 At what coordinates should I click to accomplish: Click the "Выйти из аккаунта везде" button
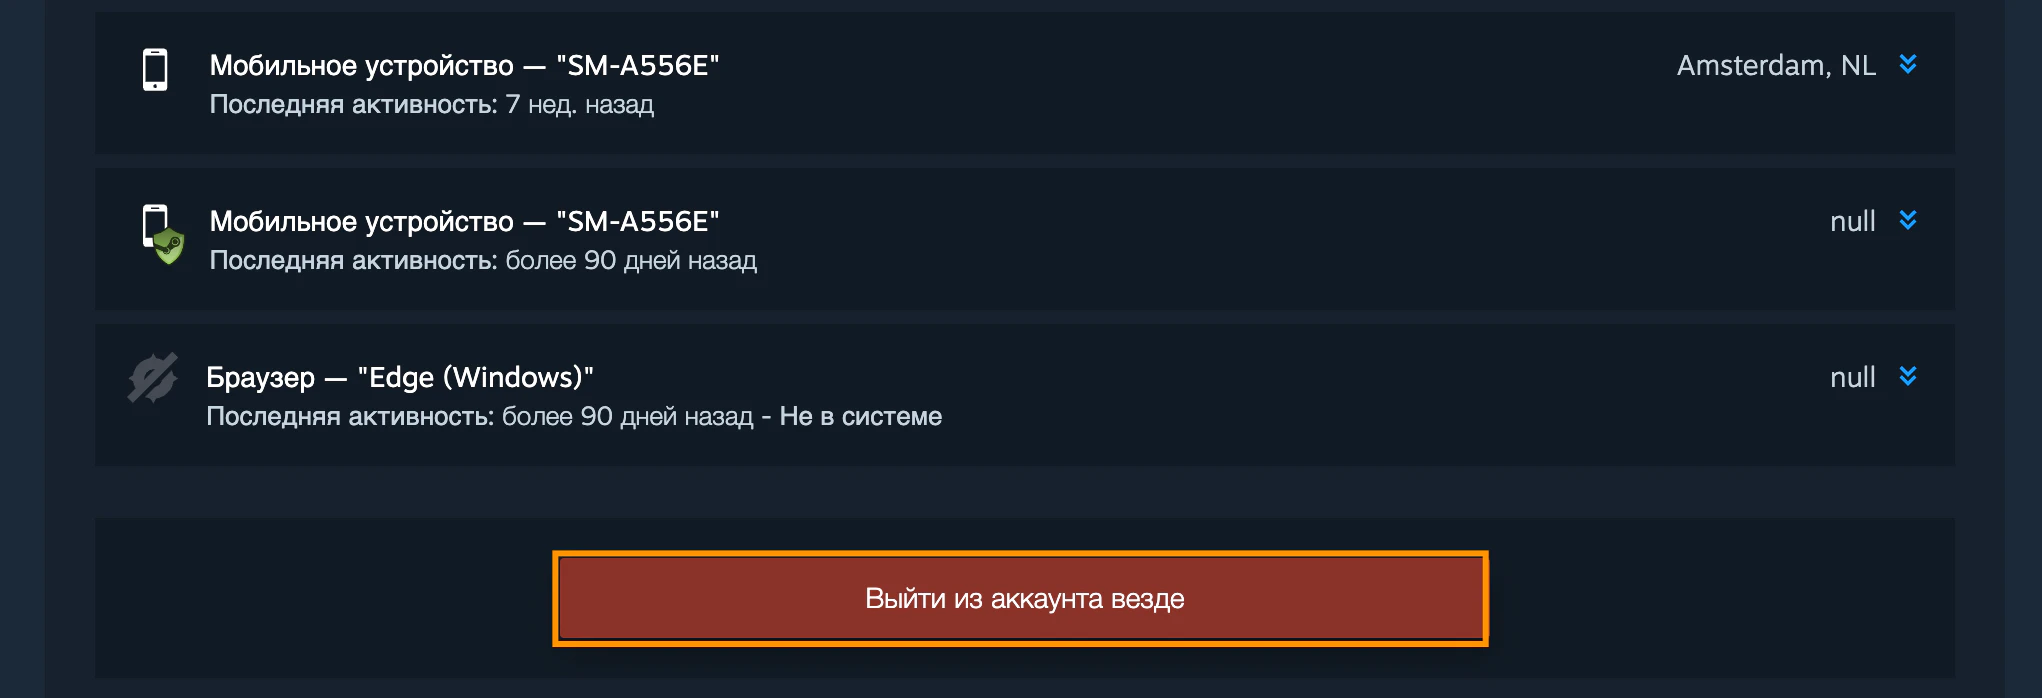click(1020, 598)
